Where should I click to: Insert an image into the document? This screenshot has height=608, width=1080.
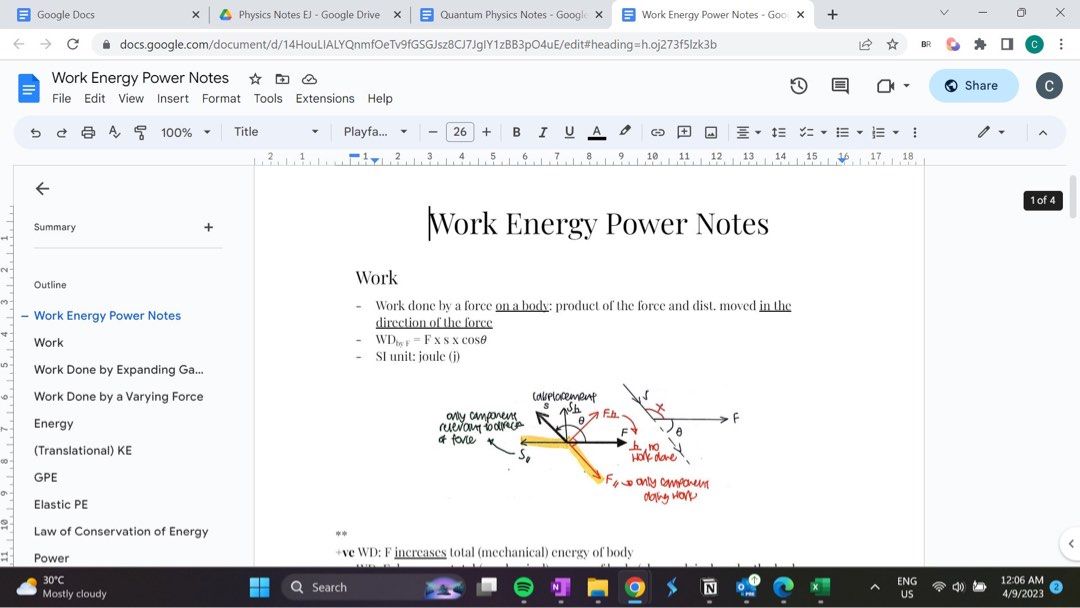[711, 131]
